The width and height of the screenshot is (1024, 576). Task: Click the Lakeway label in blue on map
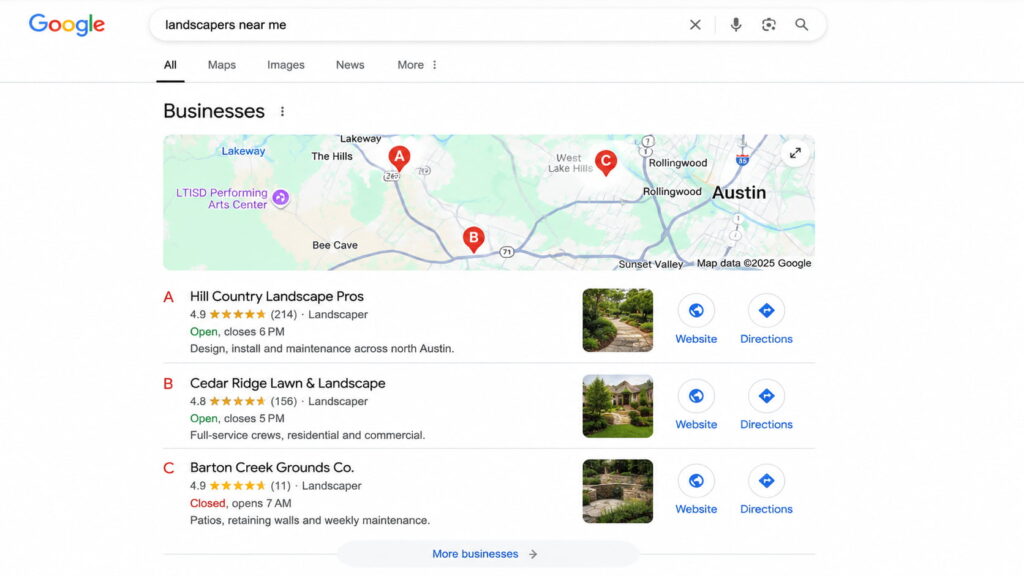(243, 151)
